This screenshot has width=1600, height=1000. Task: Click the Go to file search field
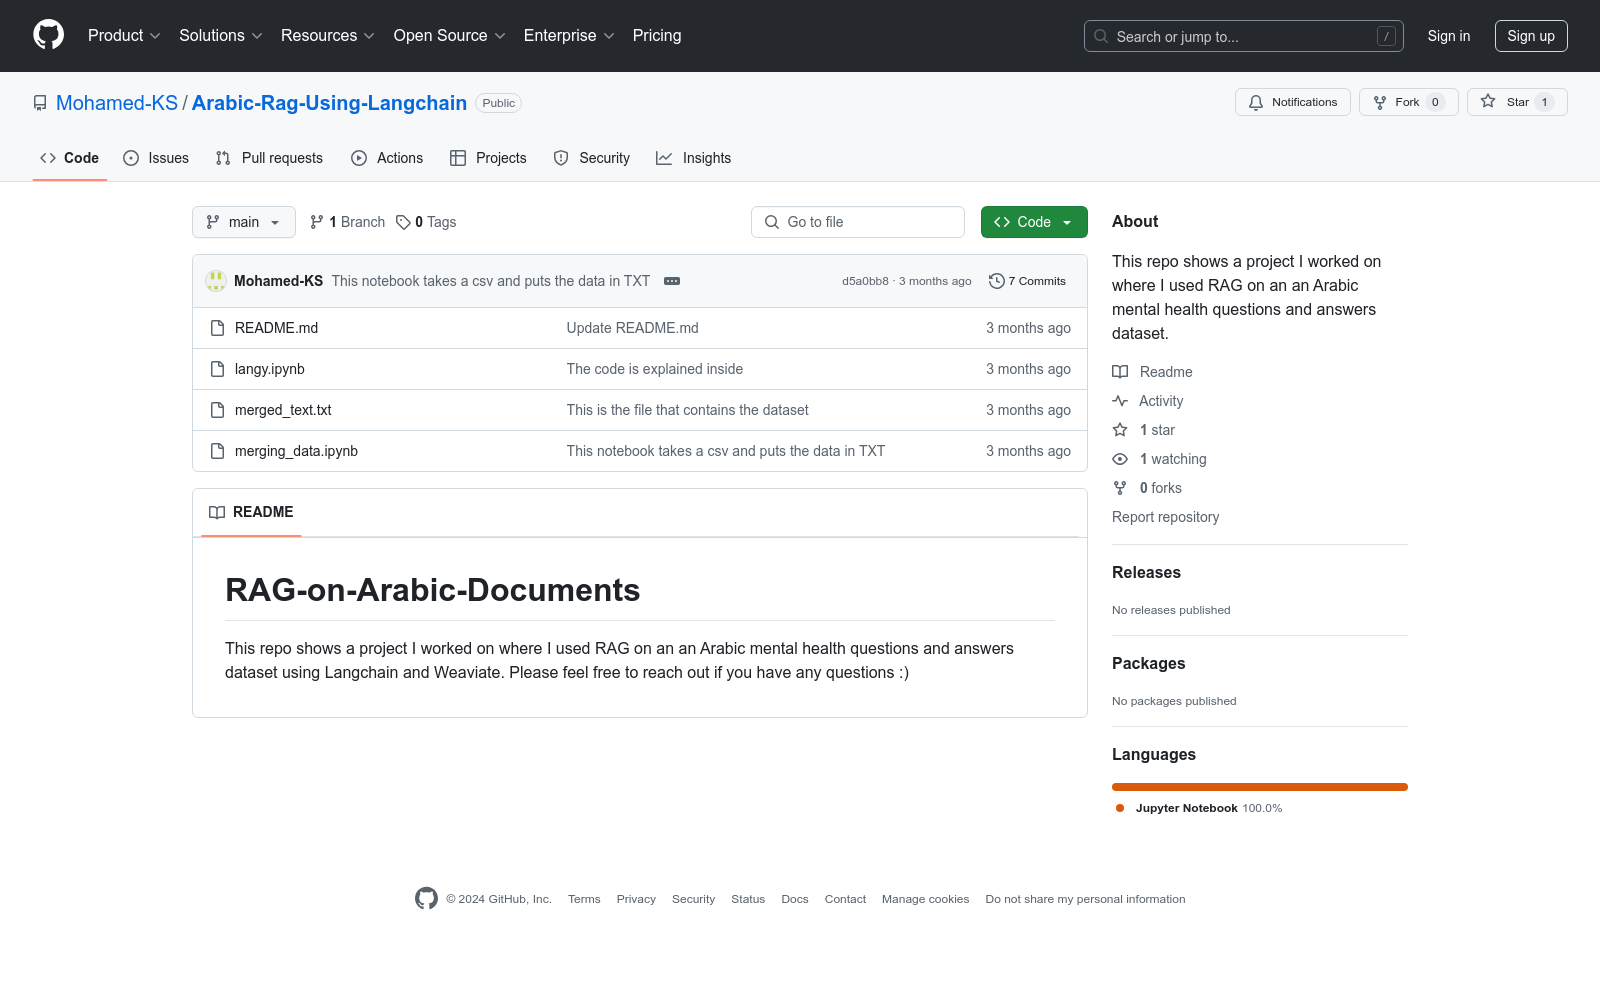858,222
